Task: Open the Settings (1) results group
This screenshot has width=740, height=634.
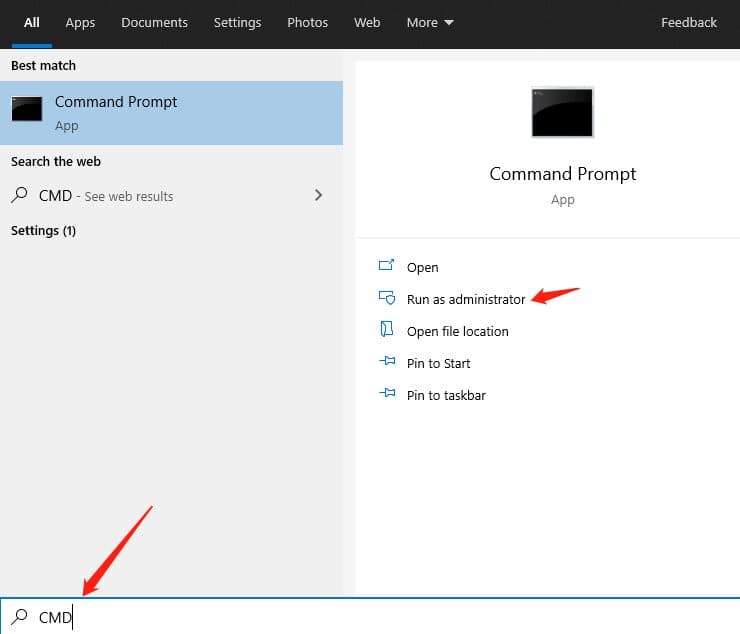Action: tap(43, 231)
